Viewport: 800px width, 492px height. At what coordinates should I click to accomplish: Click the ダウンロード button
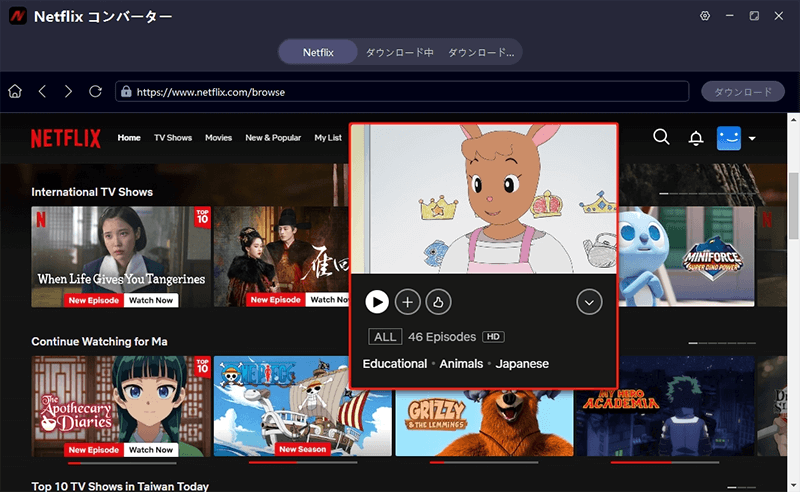pos(742,92)
